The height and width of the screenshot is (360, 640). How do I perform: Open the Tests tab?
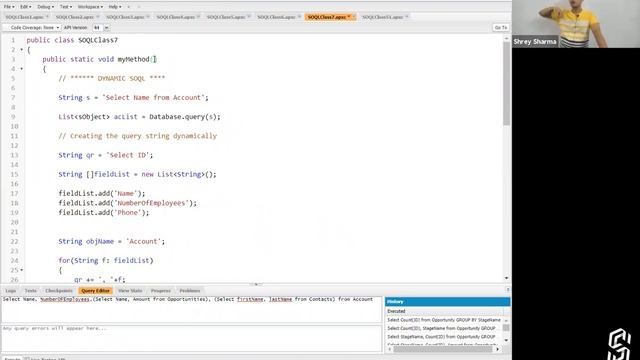[31, 291]
